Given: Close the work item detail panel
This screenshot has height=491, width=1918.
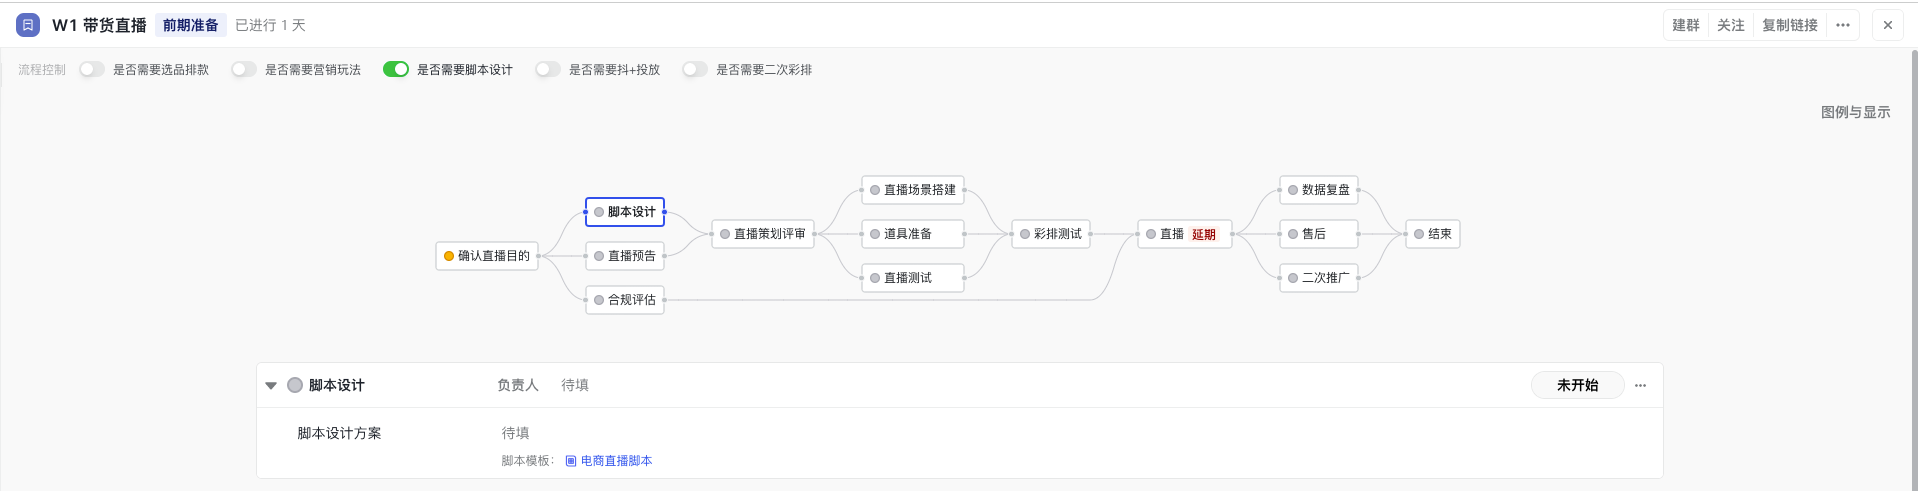Looking at the screenshot, I should 1887,25.
